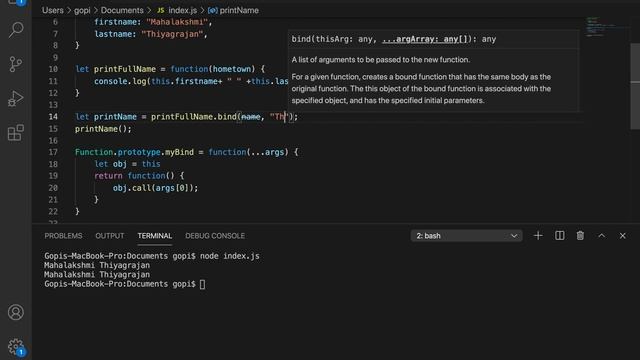
Task: Create a new terminal with plus icon
Action: (538, 236)
